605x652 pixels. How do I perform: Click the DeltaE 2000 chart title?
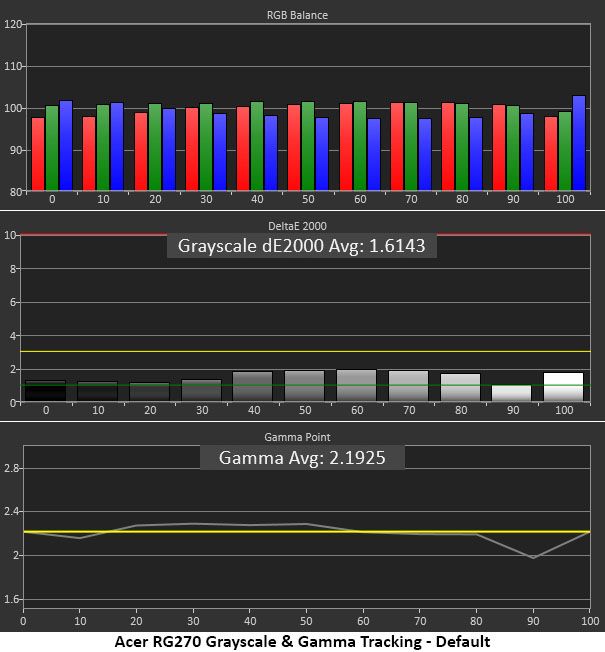coord(297,226)
